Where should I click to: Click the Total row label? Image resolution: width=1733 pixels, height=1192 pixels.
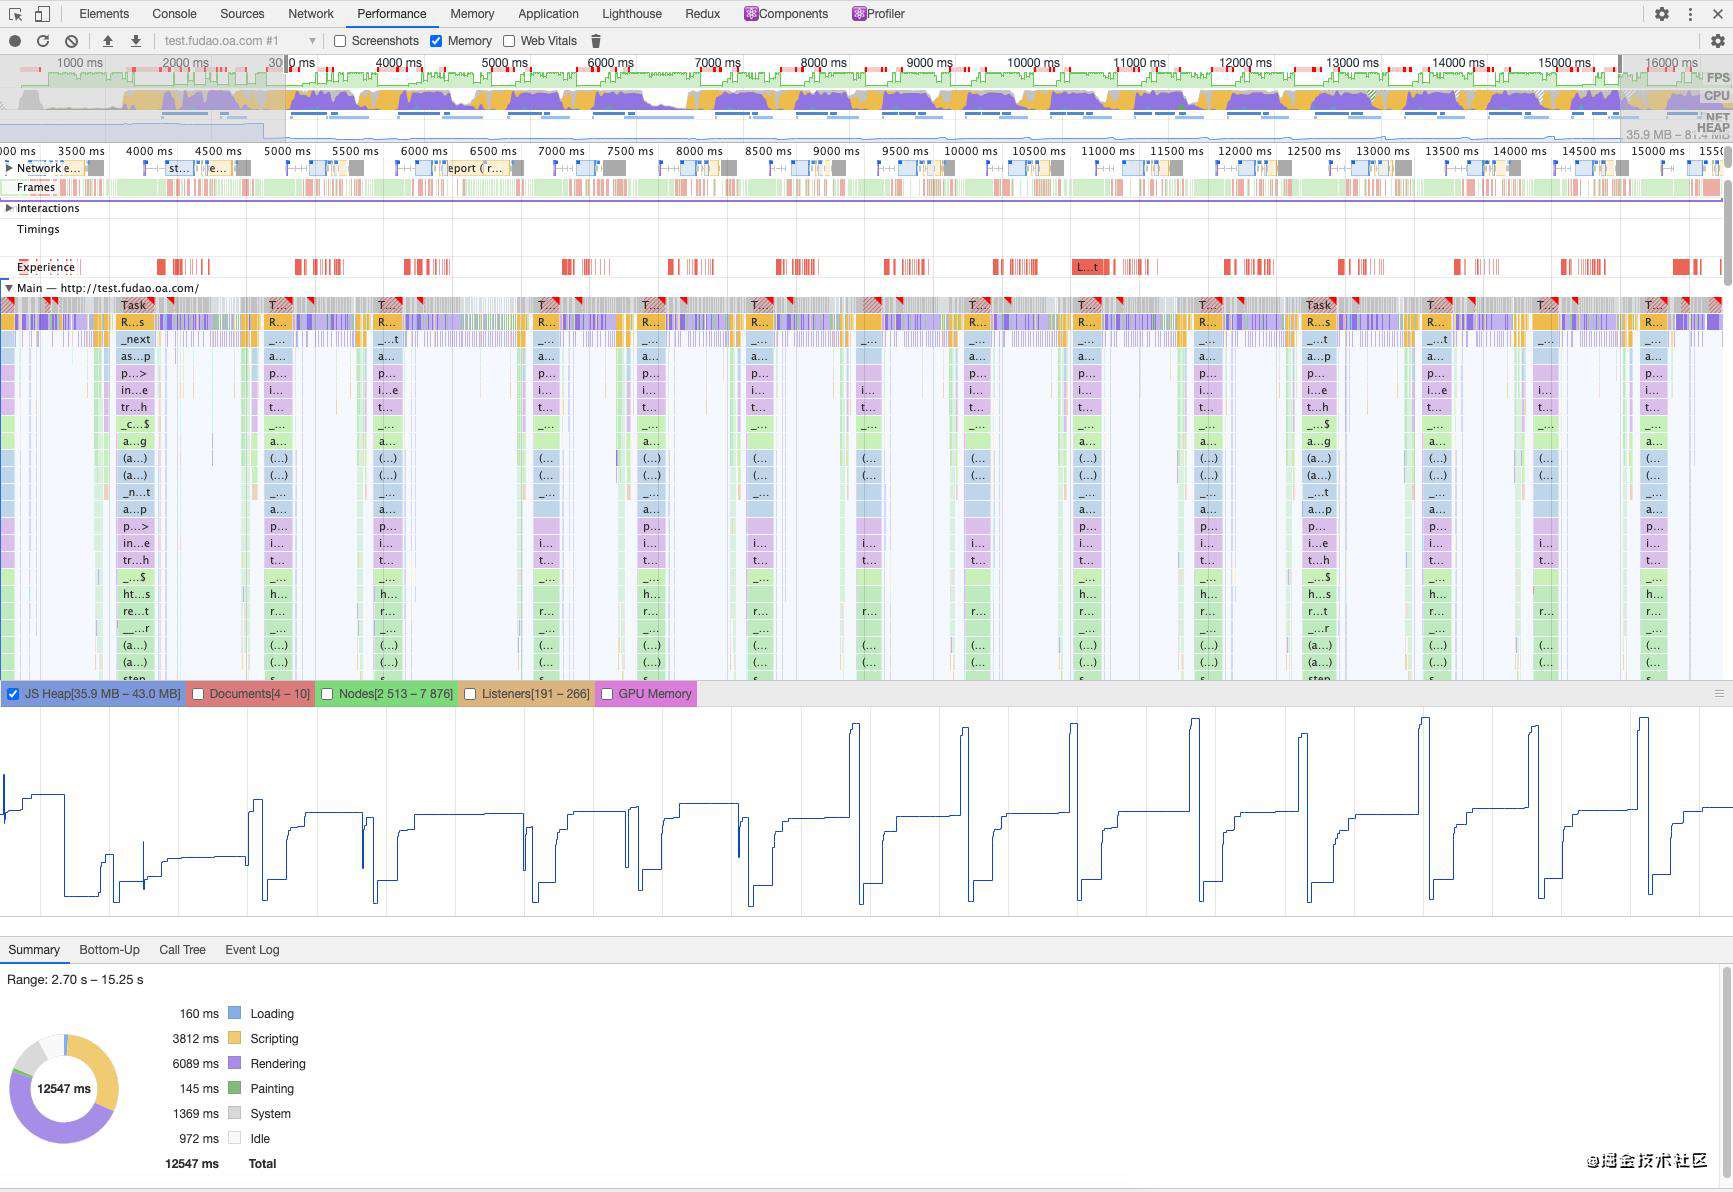(262, 1163)
